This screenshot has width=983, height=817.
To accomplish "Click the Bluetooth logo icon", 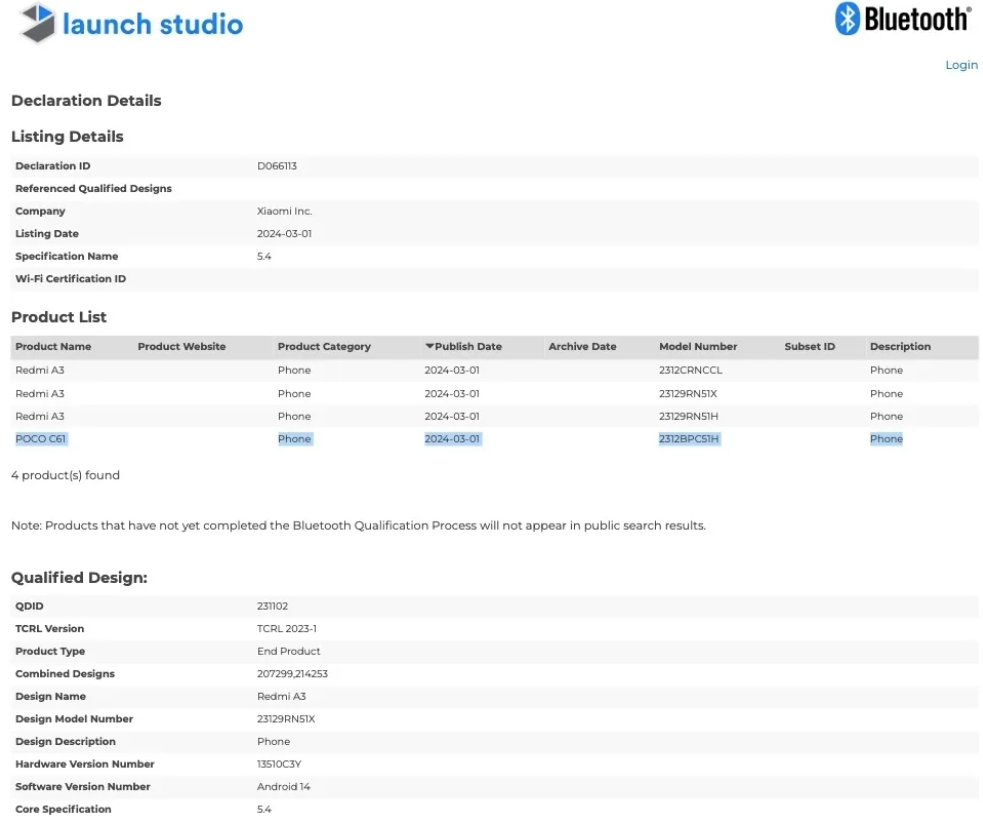I will coord(847,18).
